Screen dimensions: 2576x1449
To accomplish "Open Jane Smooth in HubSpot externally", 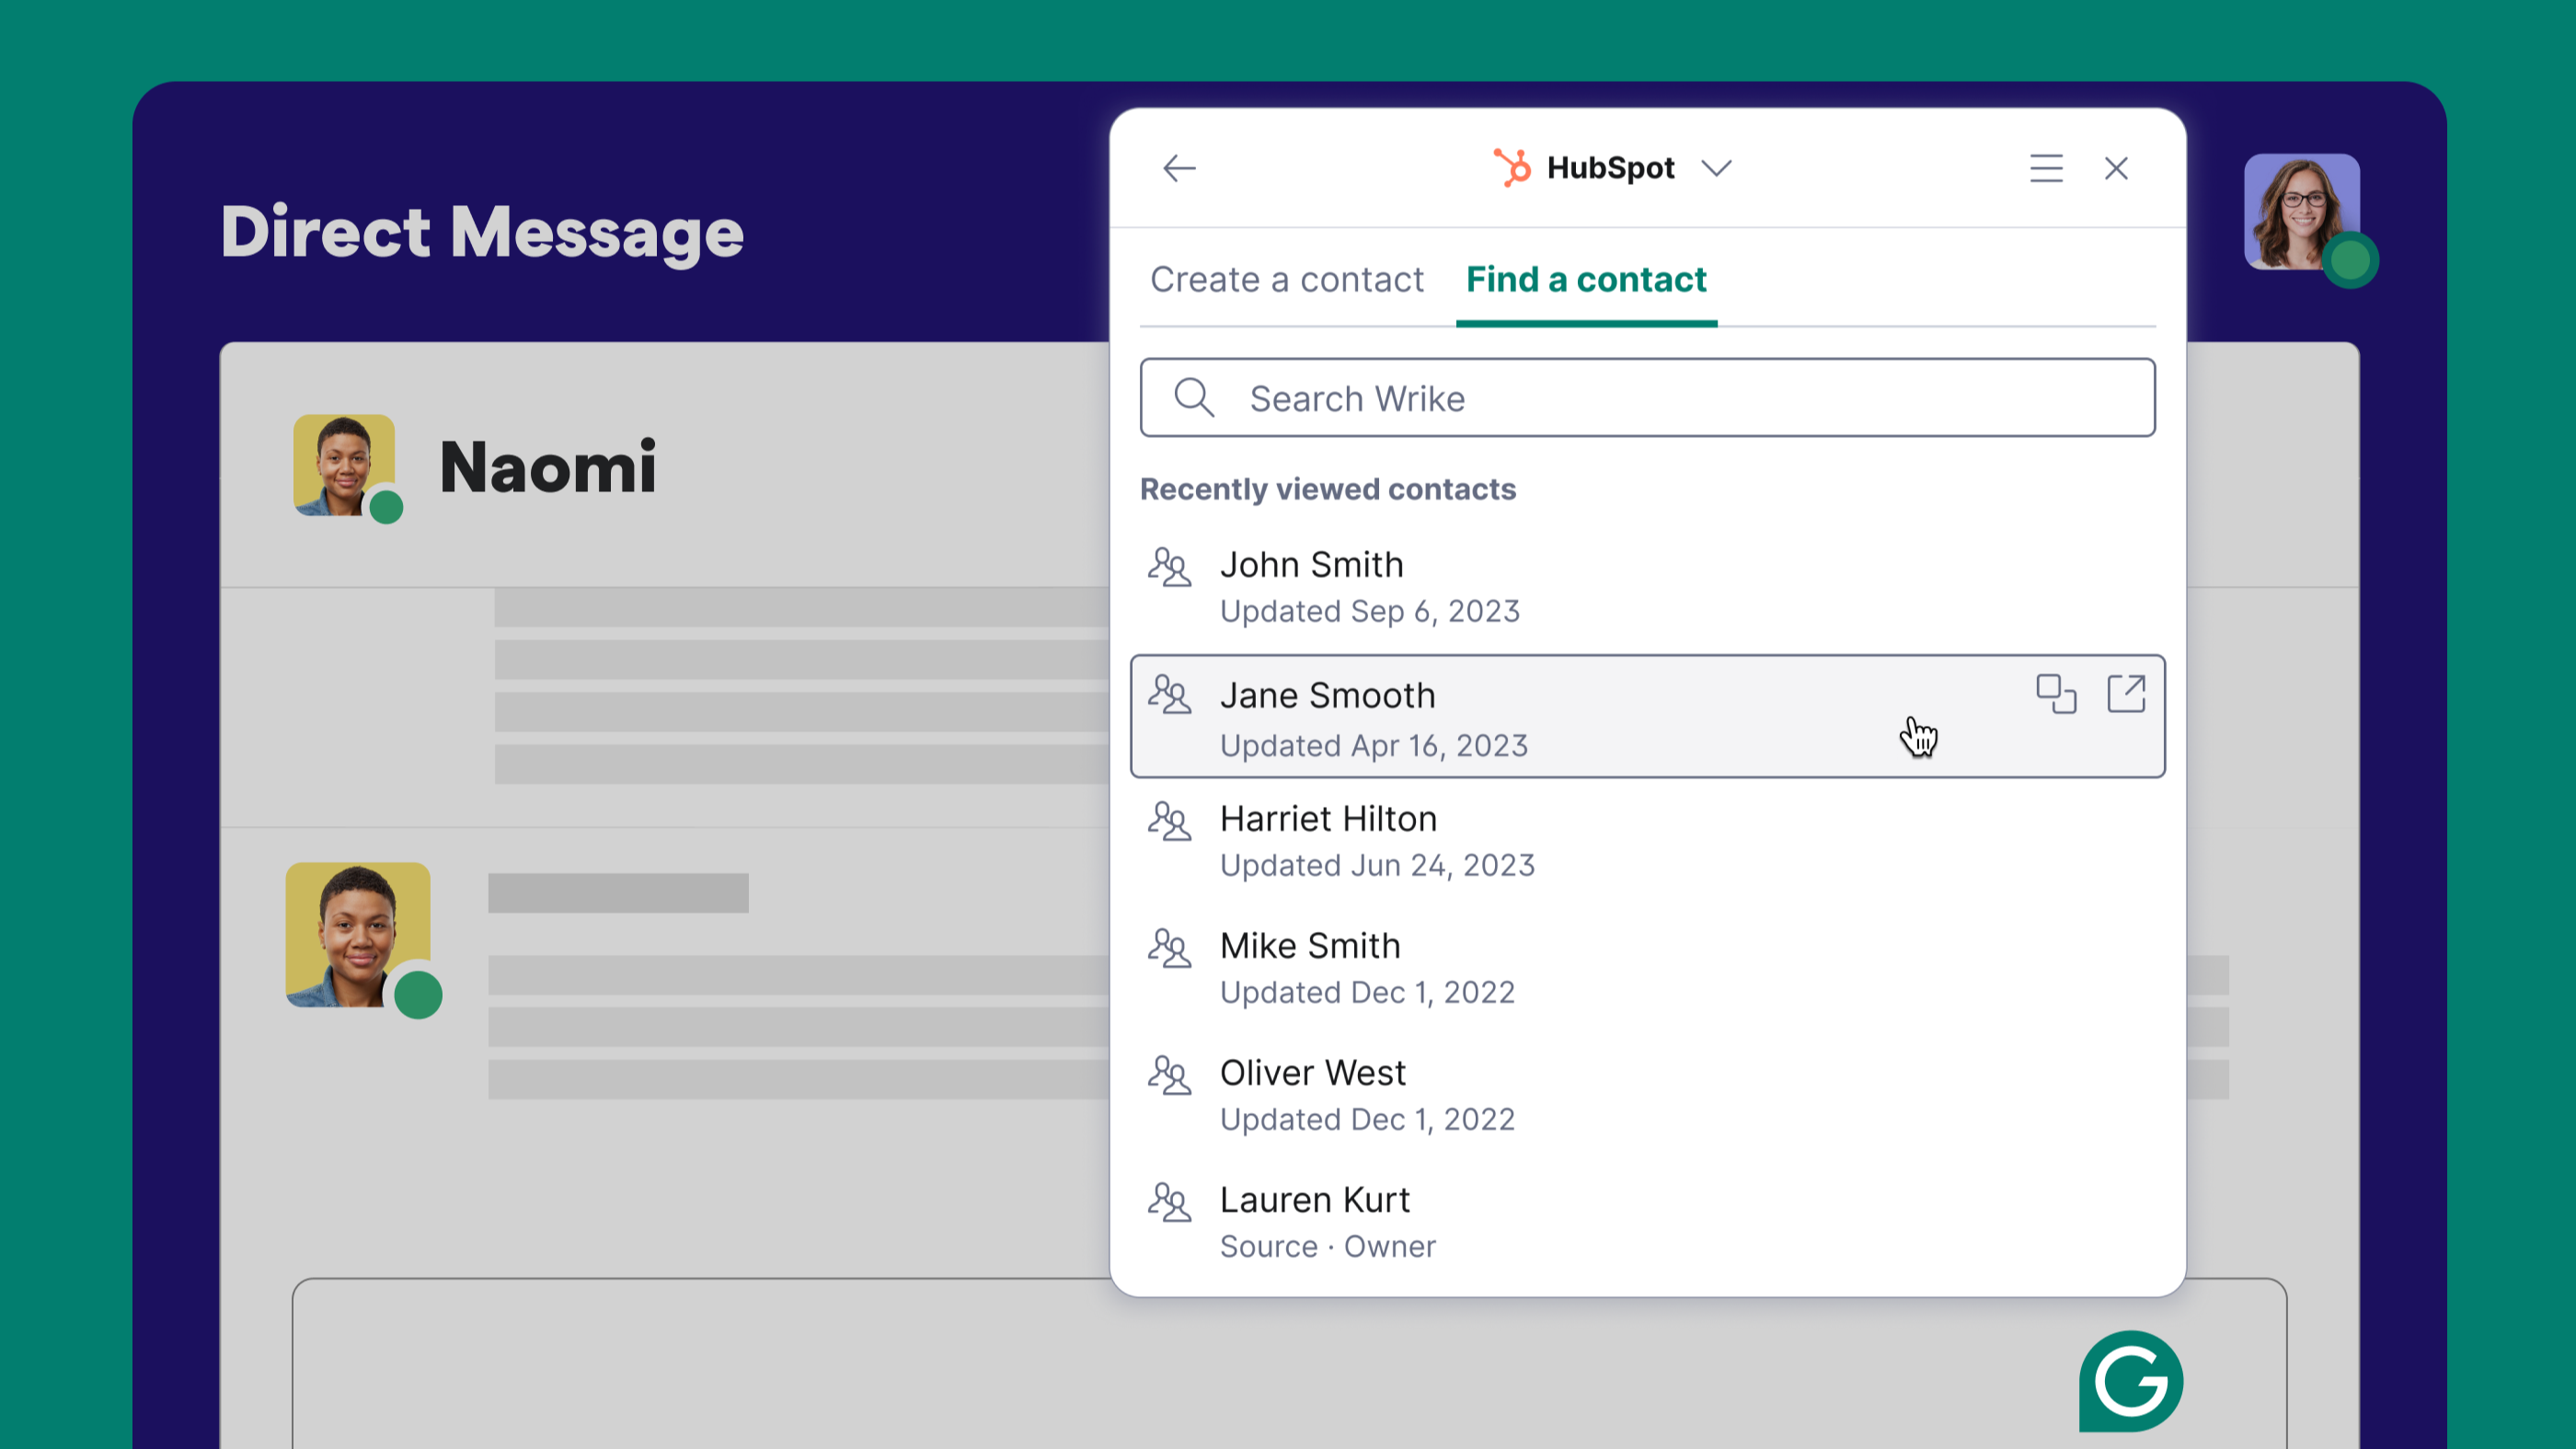I will (2126, 693).
